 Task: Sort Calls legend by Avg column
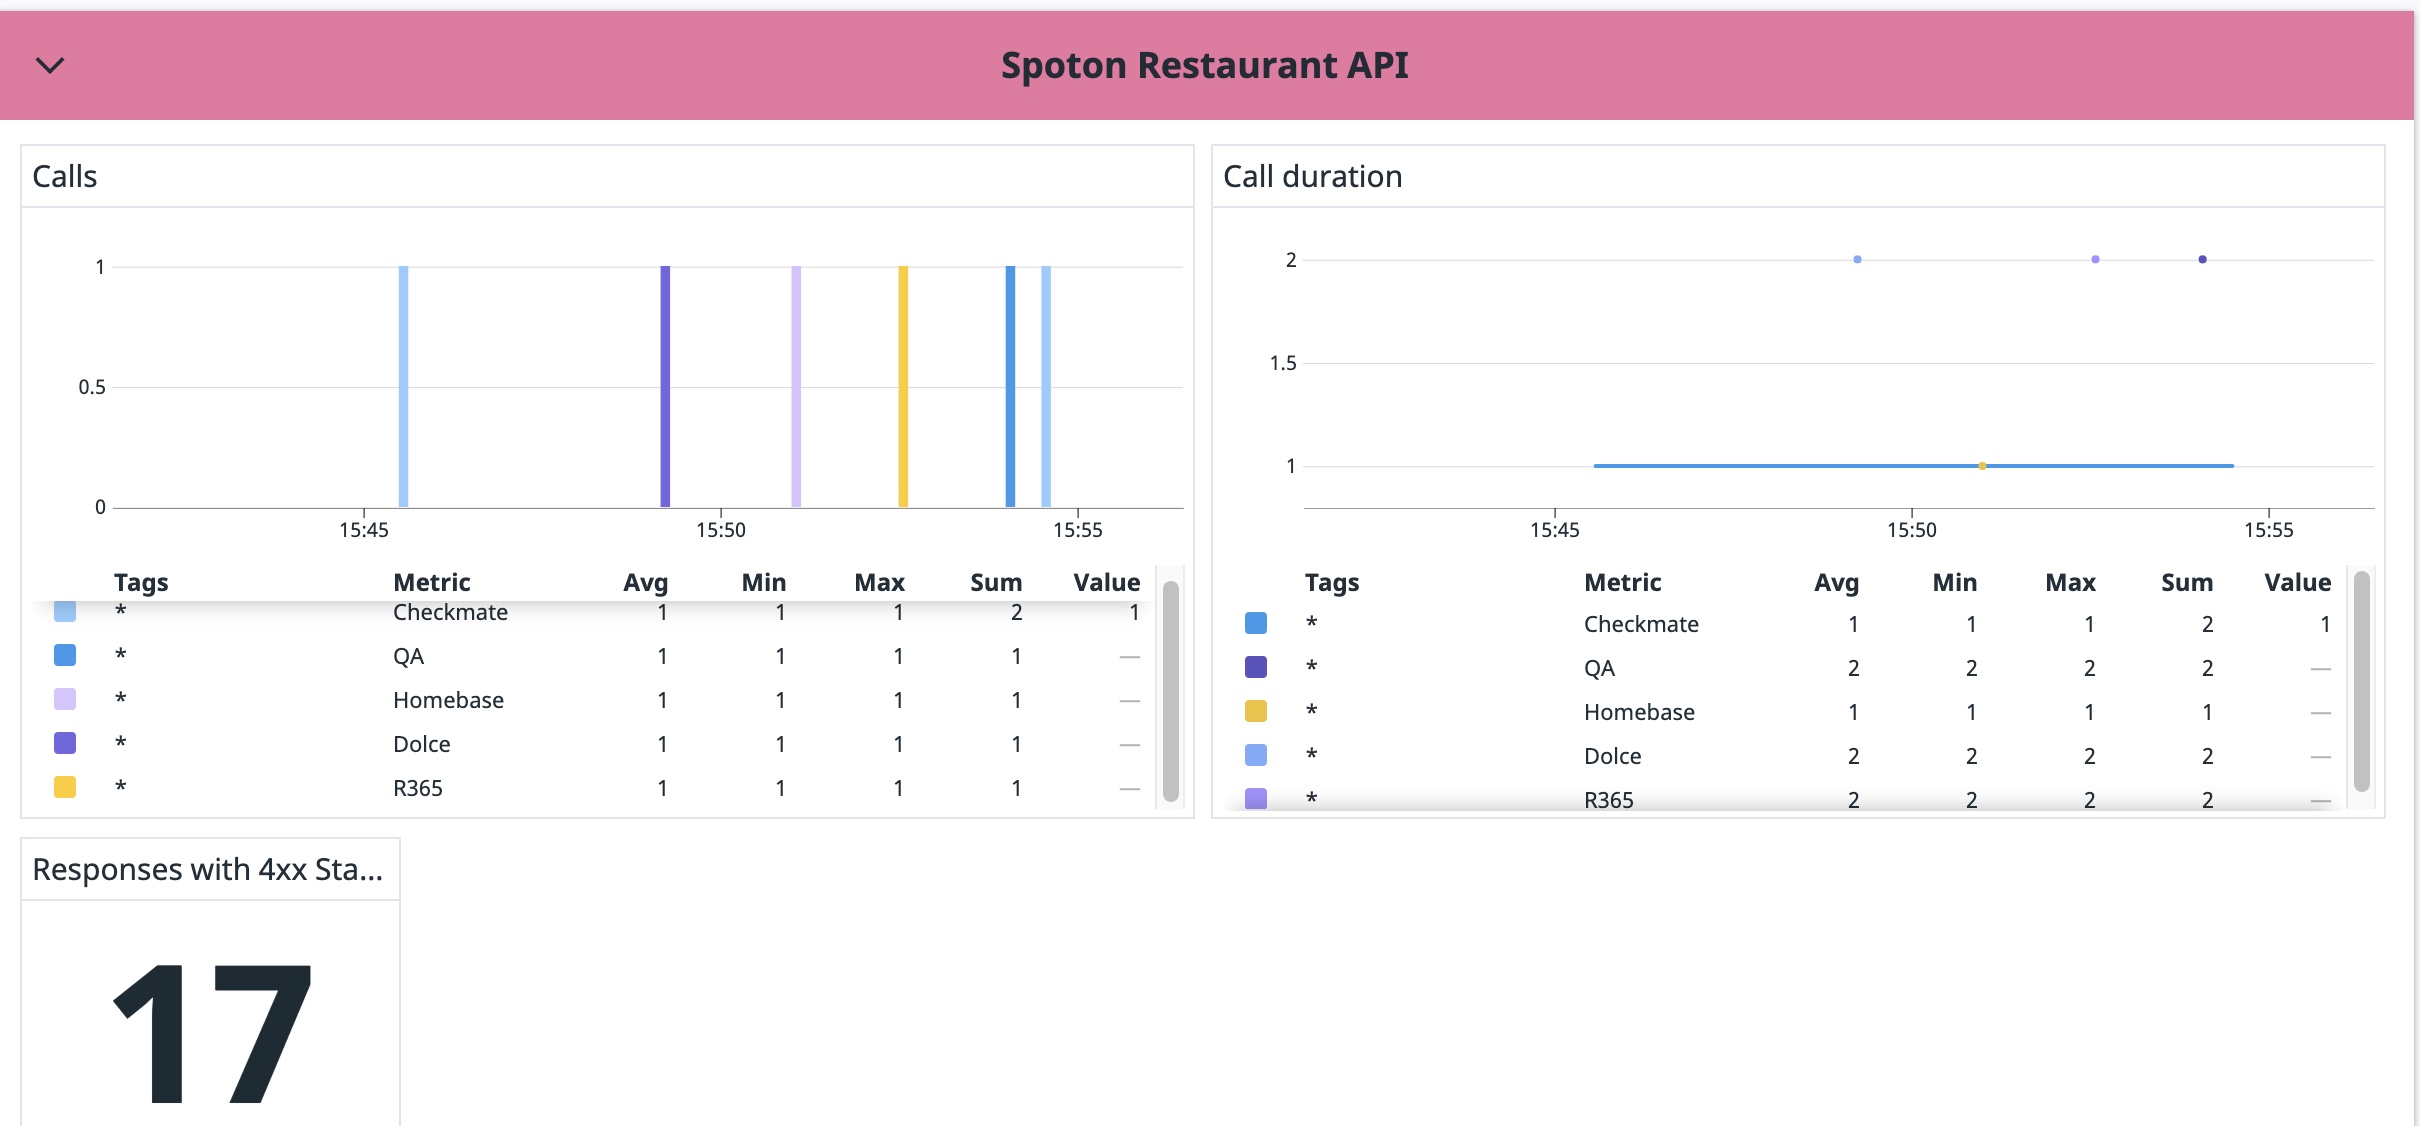click(x=645, y=582)
